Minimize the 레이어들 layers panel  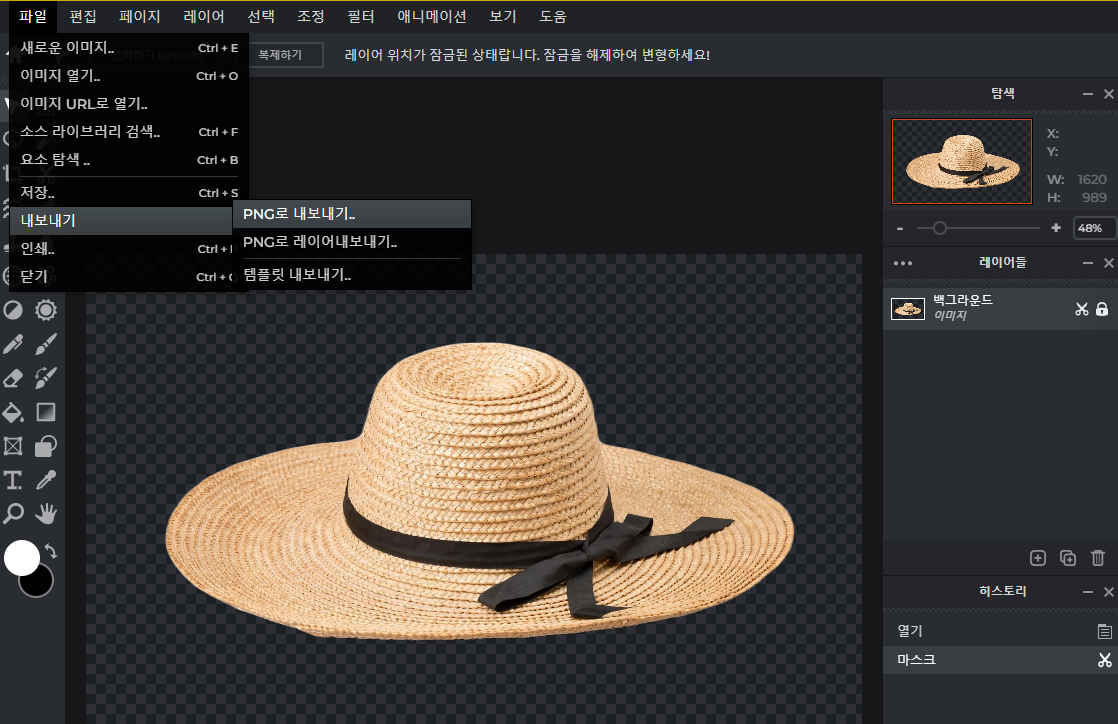[x=1087, y=263]
